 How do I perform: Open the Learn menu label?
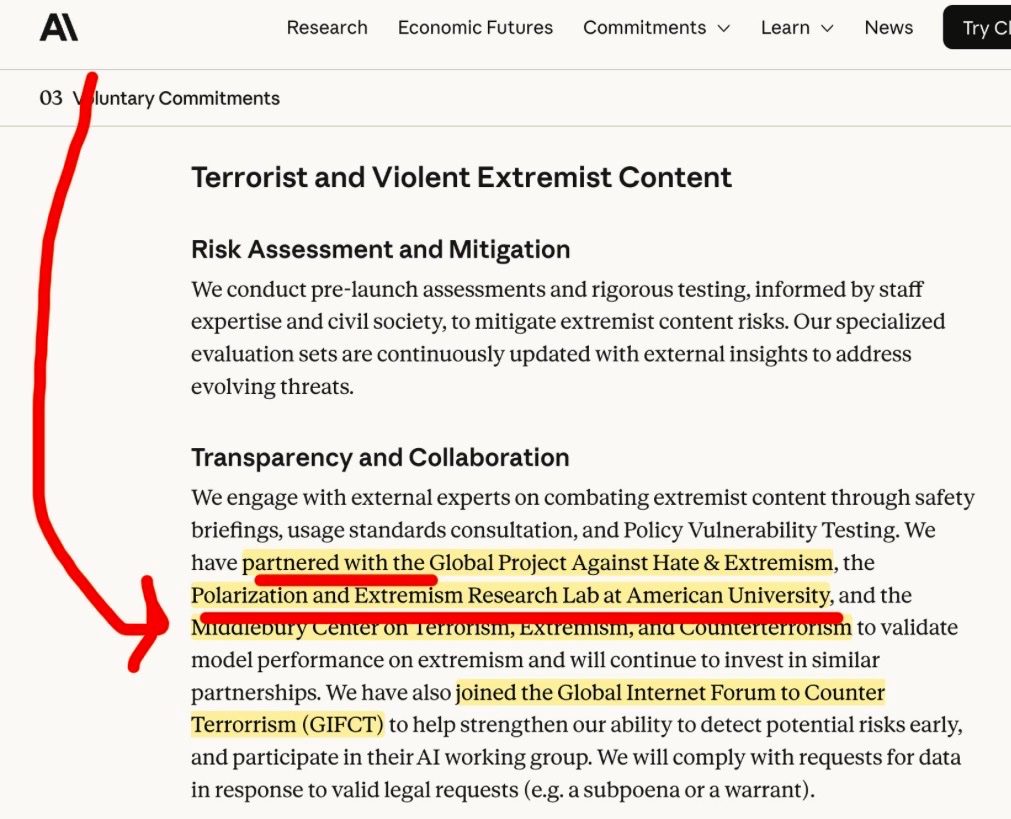785,28
